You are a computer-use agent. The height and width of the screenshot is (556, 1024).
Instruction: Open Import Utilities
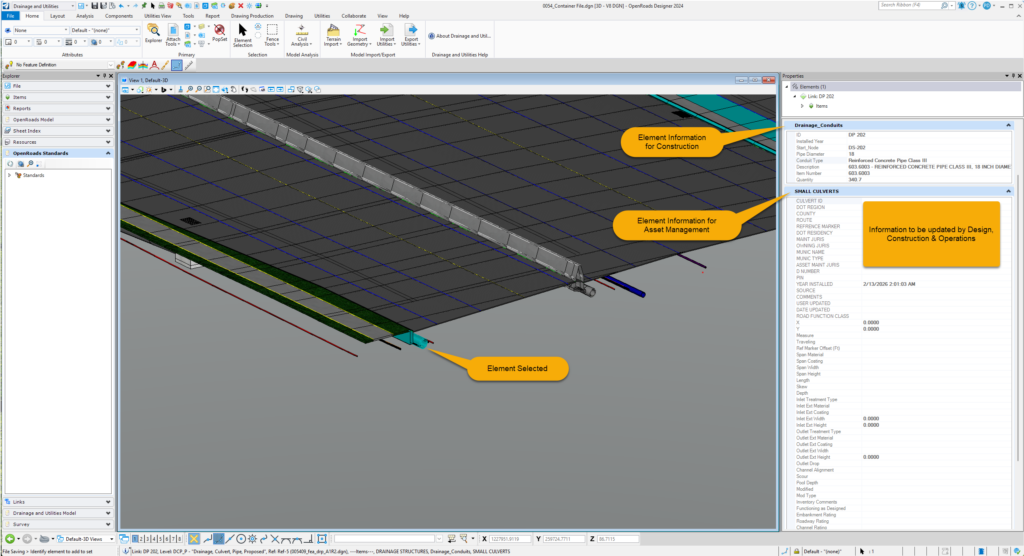386,35
